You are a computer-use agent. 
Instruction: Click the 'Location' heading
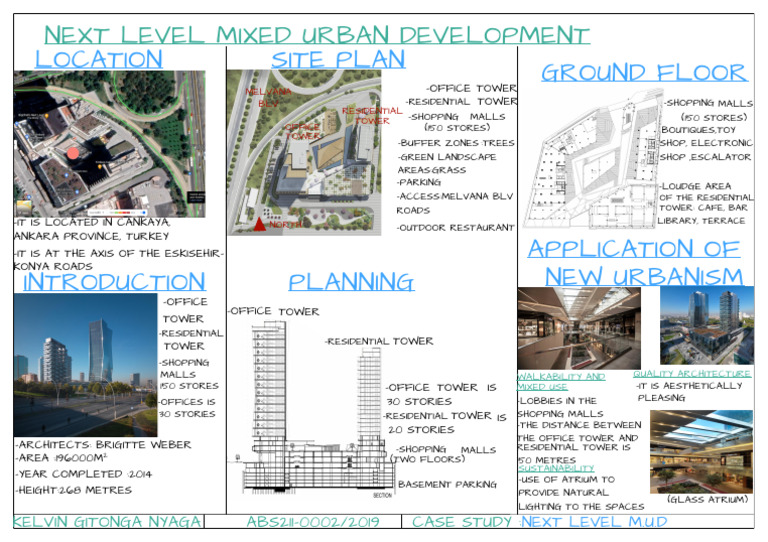click(99, 59)
